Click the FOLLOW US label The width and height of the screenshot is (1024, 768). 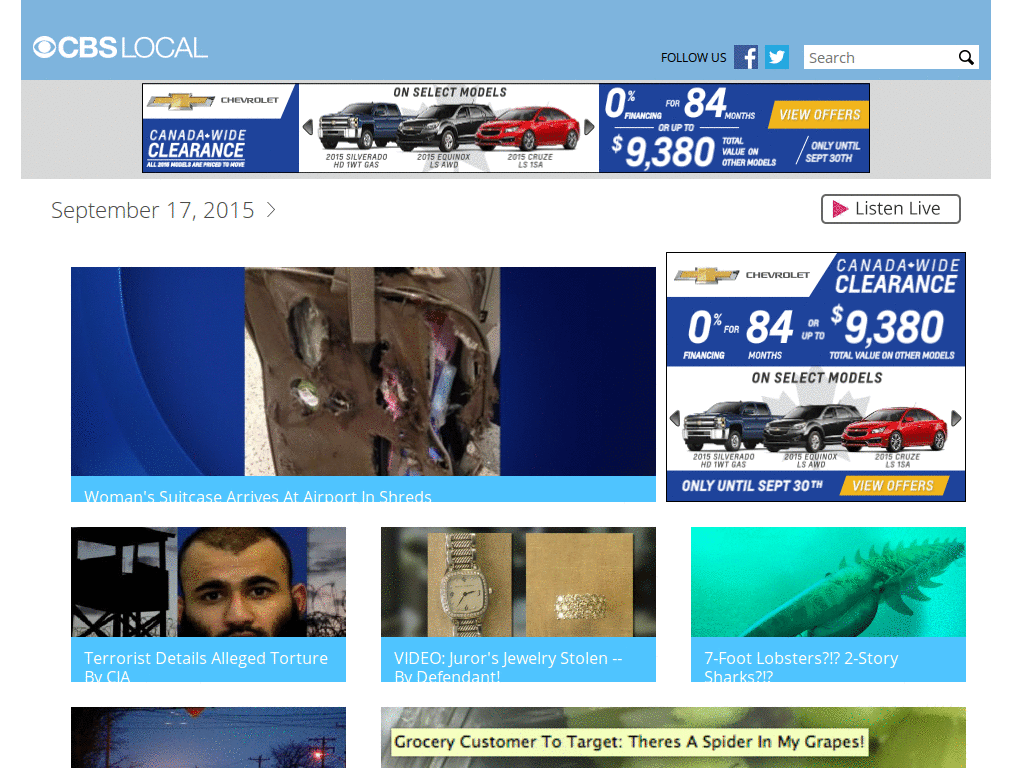click(x=694, y=57)
